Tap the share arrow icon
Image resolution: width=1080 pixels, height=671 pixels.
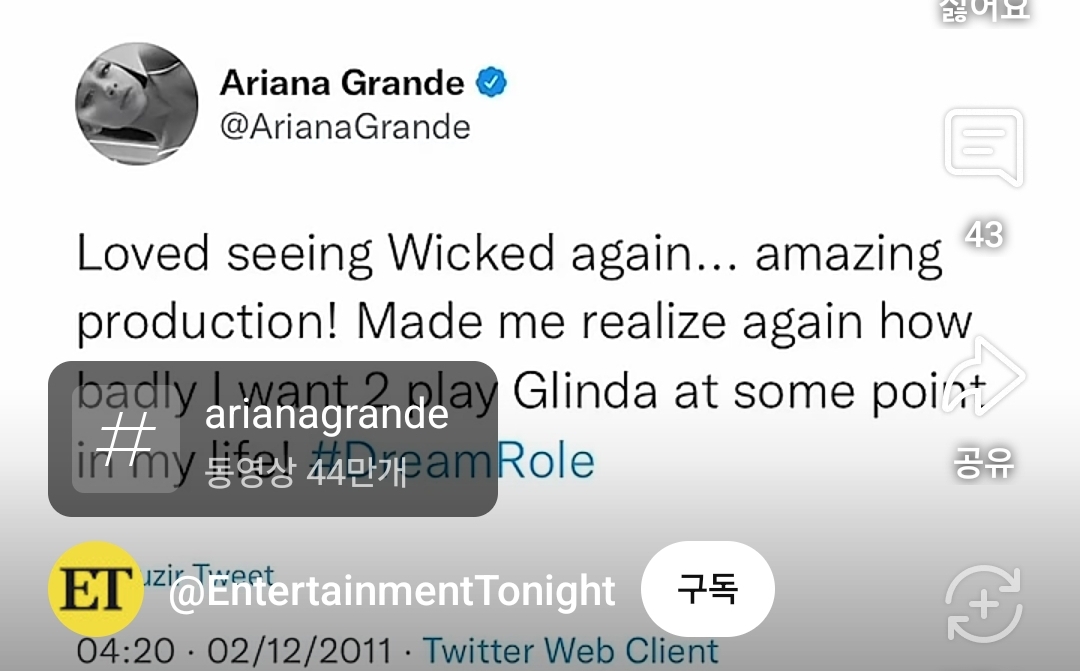[x=984, y=376]
